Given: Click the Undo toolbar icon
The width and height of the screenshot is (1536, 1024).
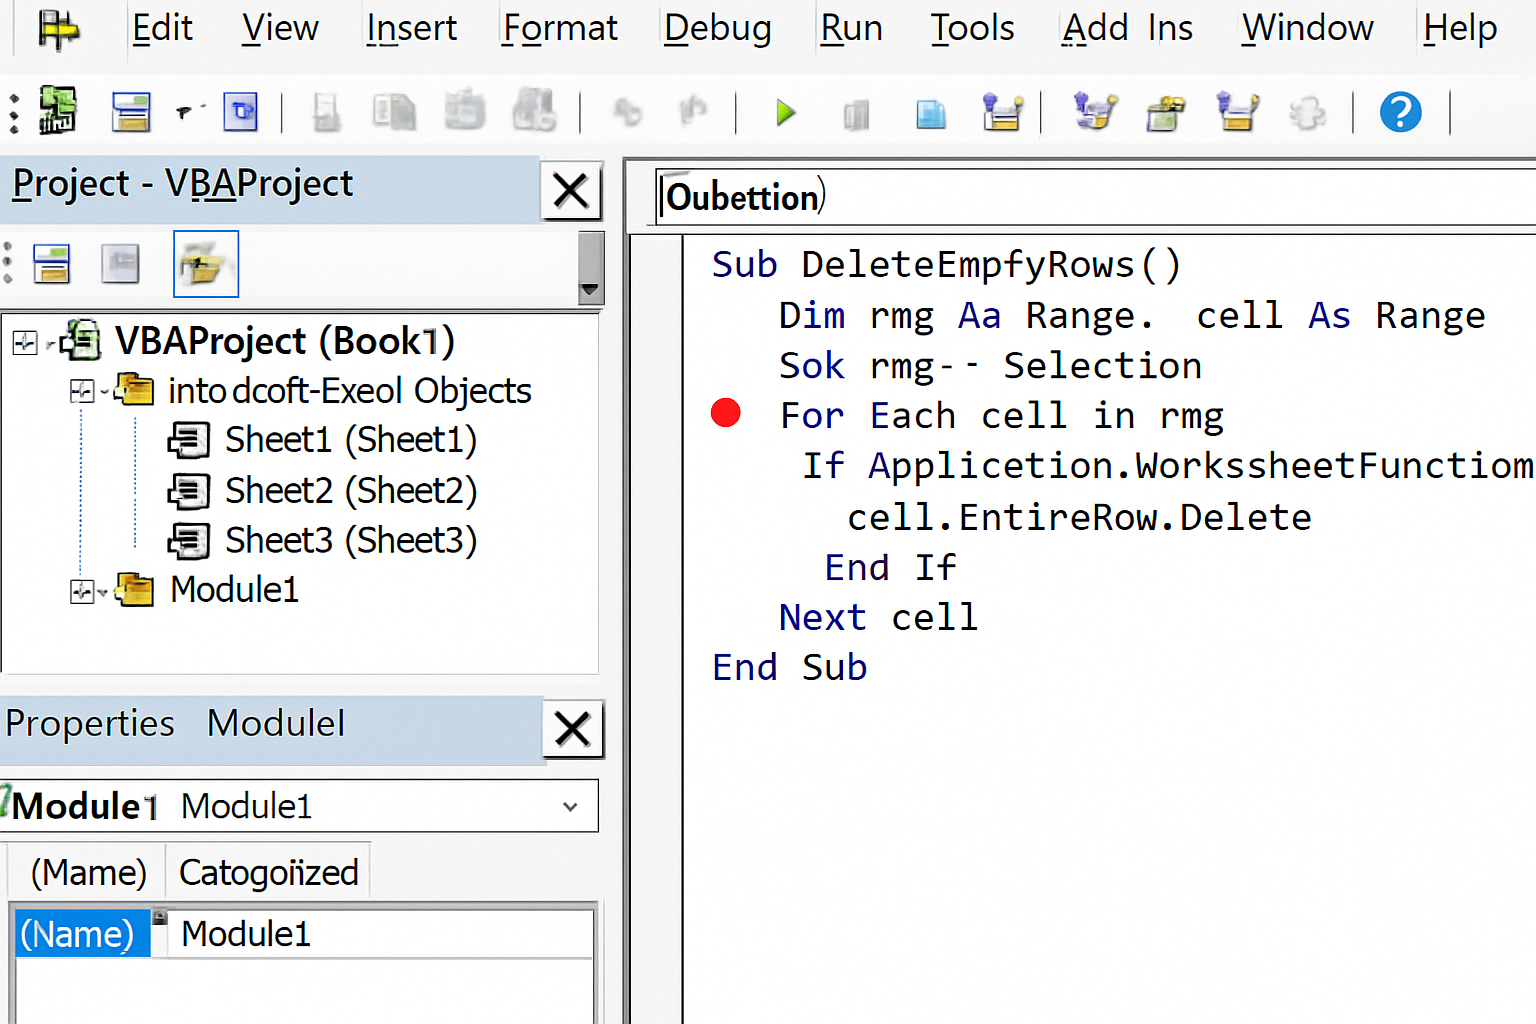Looking at the screenshot, I should (627, 111).
